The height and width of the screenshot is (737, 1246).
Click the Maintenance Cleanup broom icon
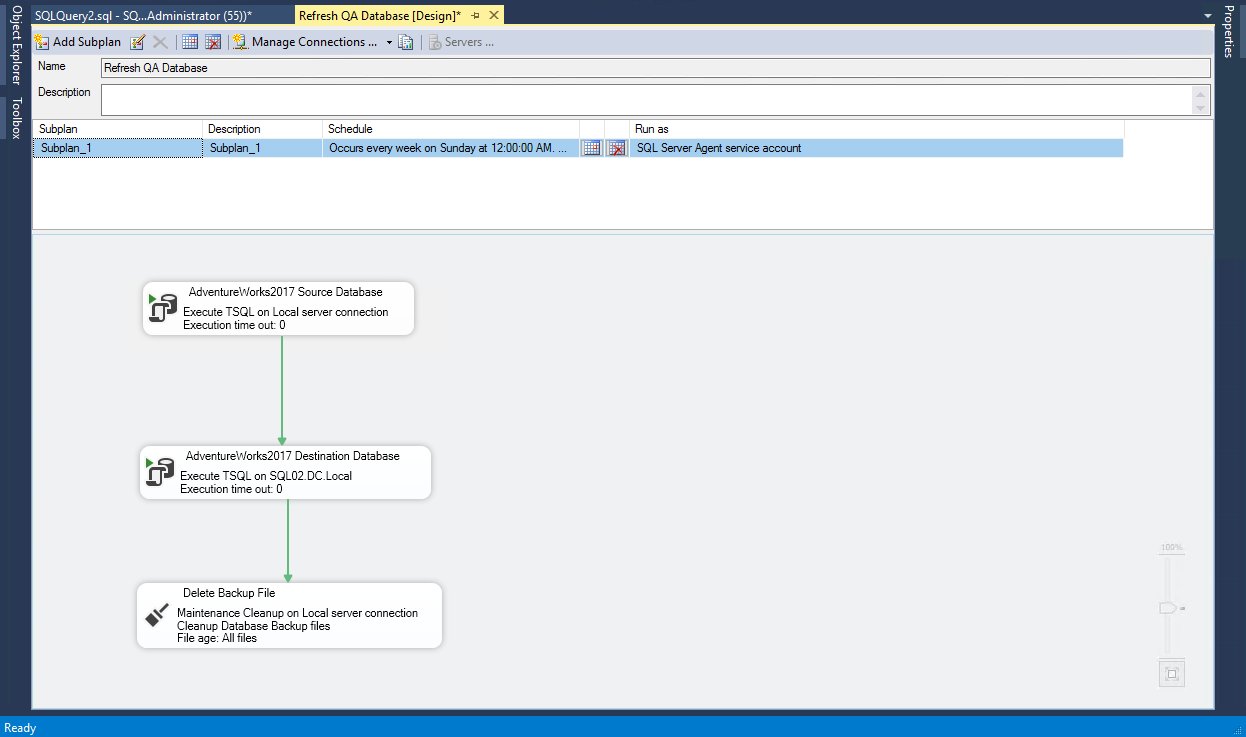[x=157, y=614]
